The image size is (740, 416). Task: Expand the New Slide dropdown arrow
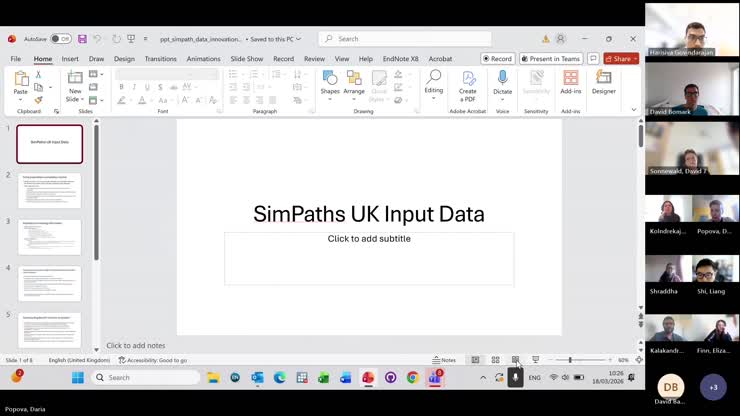(x=82, y=100)
